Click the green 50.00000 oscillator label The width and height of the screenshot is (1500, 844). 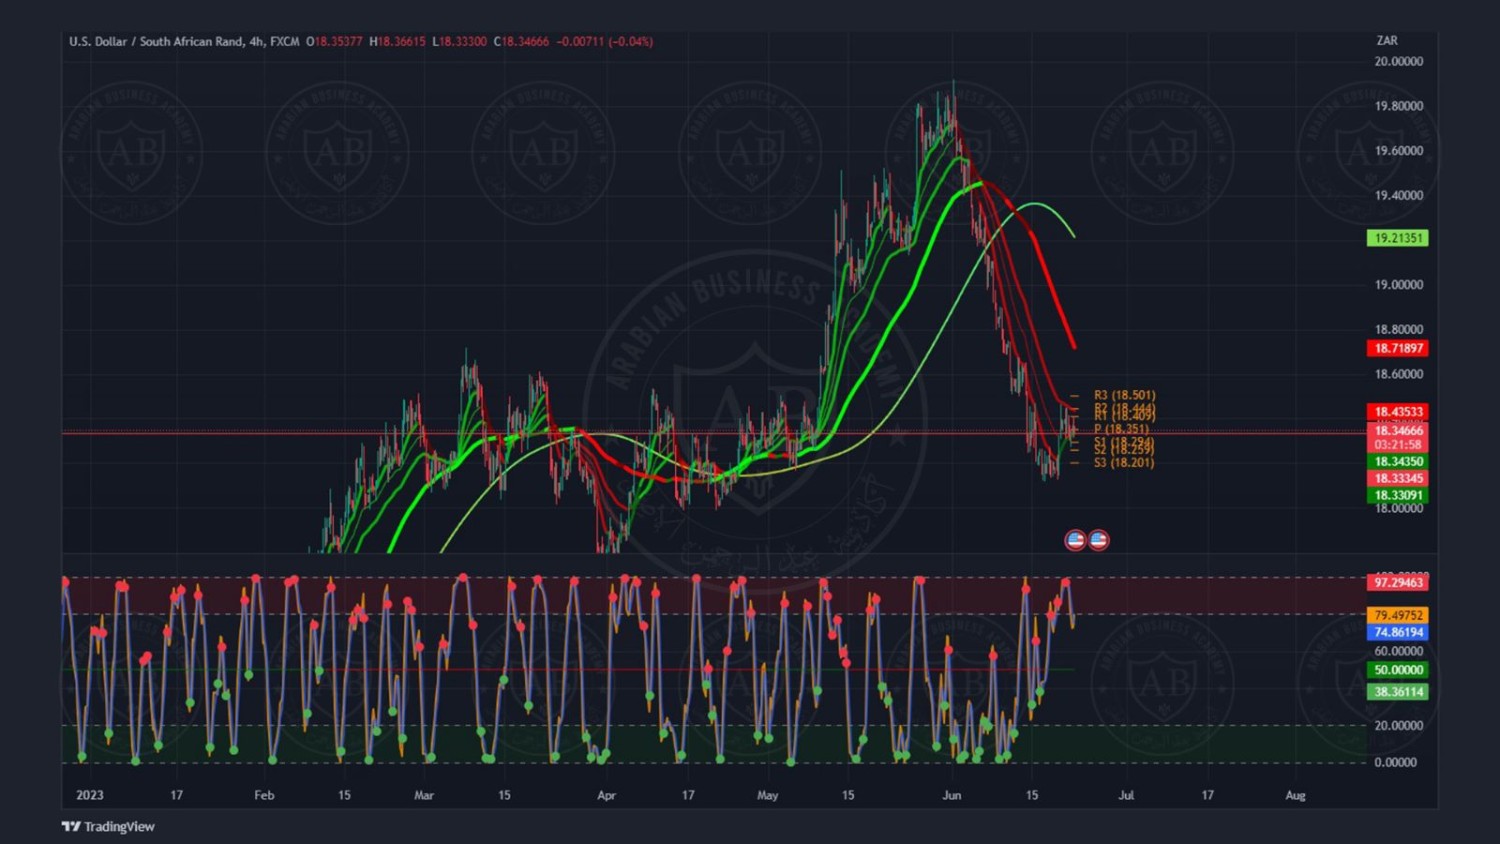(x=1398, y=670)
